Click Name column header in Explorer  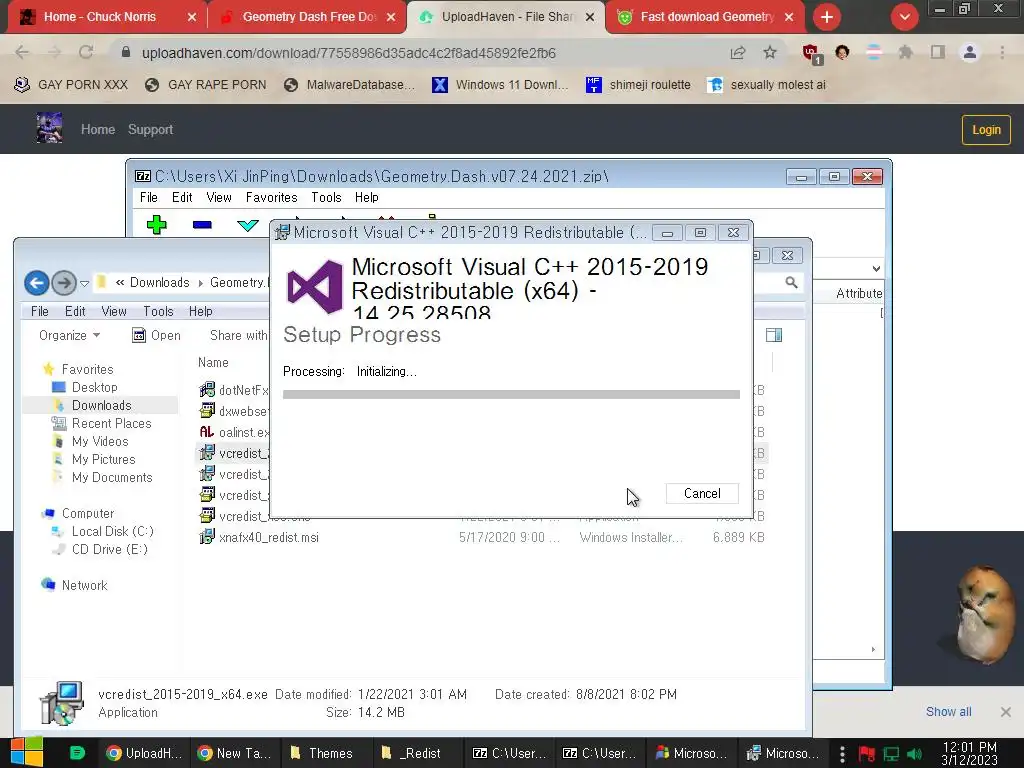[213, 362]
